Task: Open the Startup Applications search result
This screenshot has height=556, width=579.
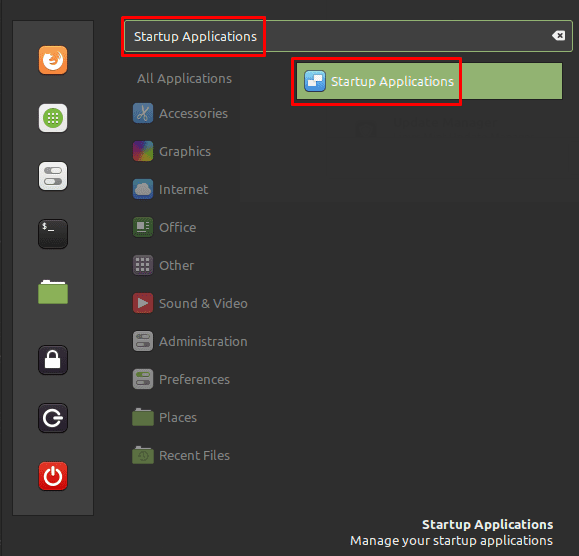Action: click(x=429, y=81)
